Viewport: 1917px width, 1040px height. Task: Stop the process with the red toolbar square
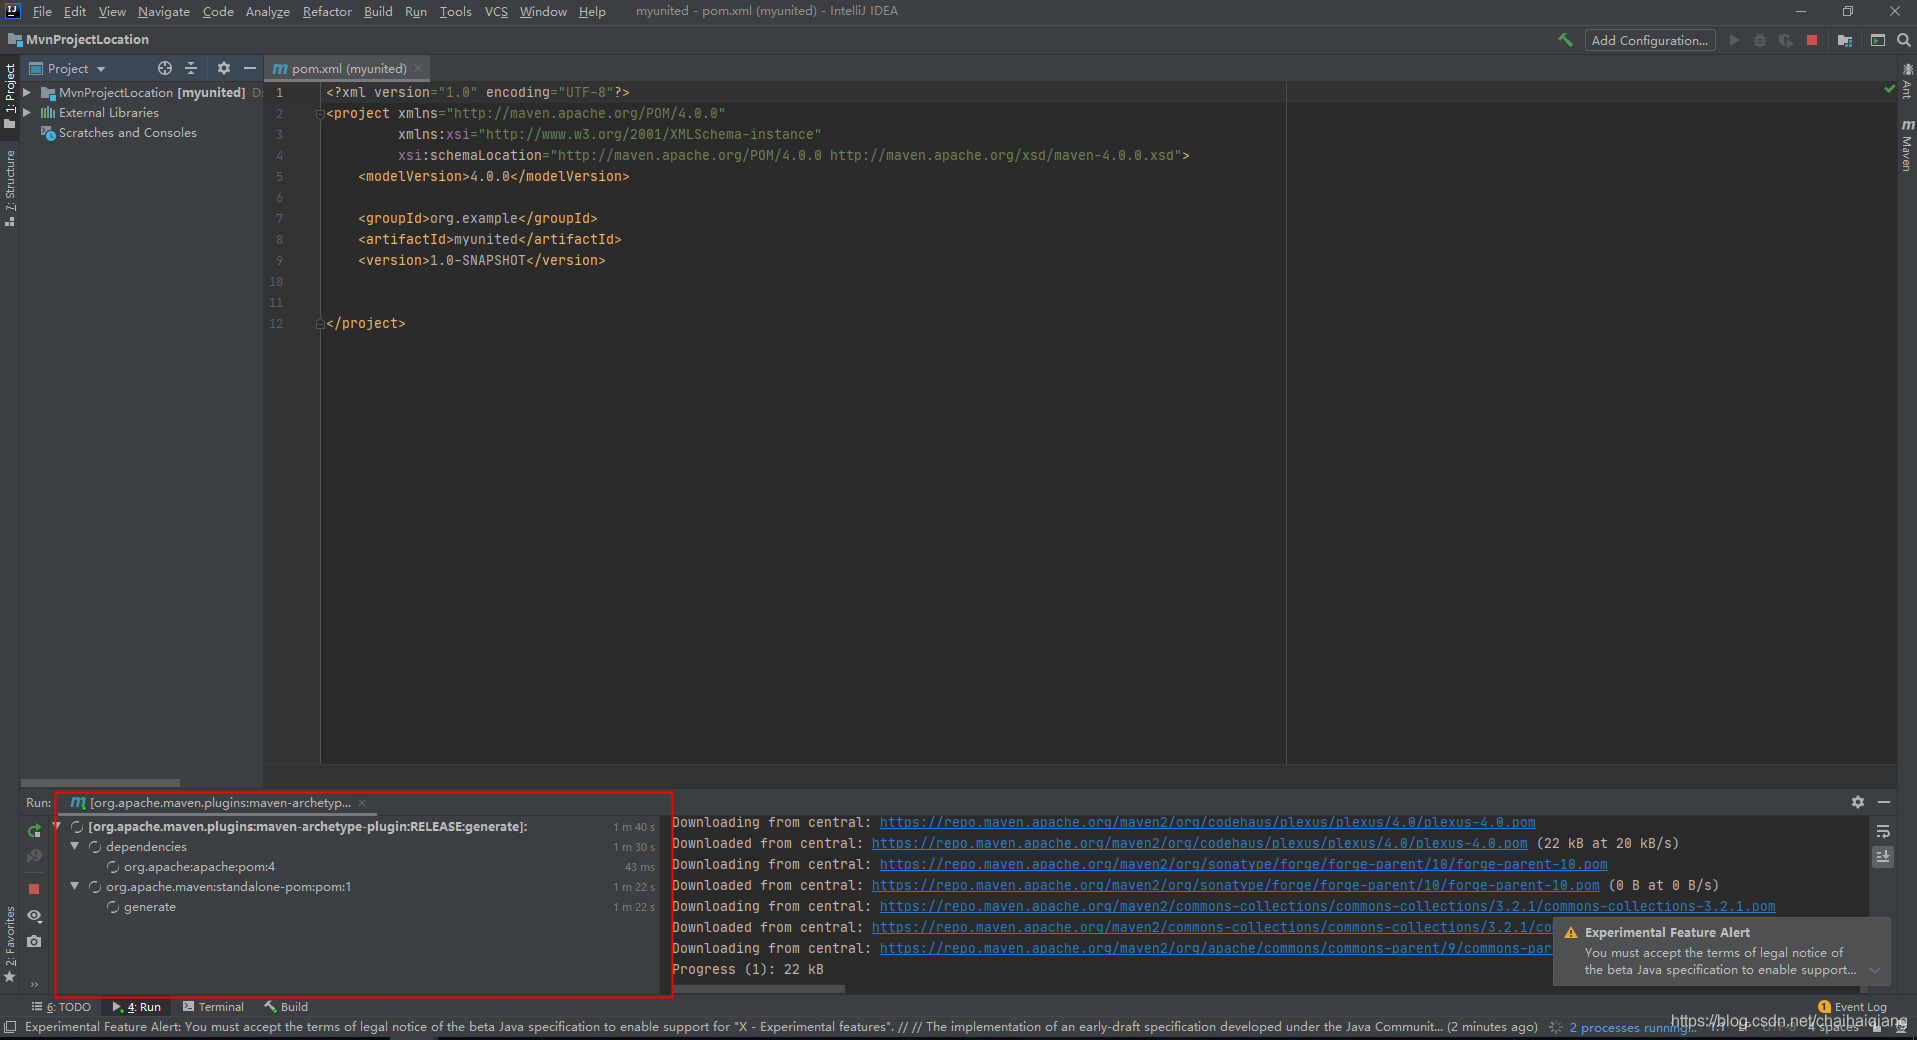click(1812, 40)
